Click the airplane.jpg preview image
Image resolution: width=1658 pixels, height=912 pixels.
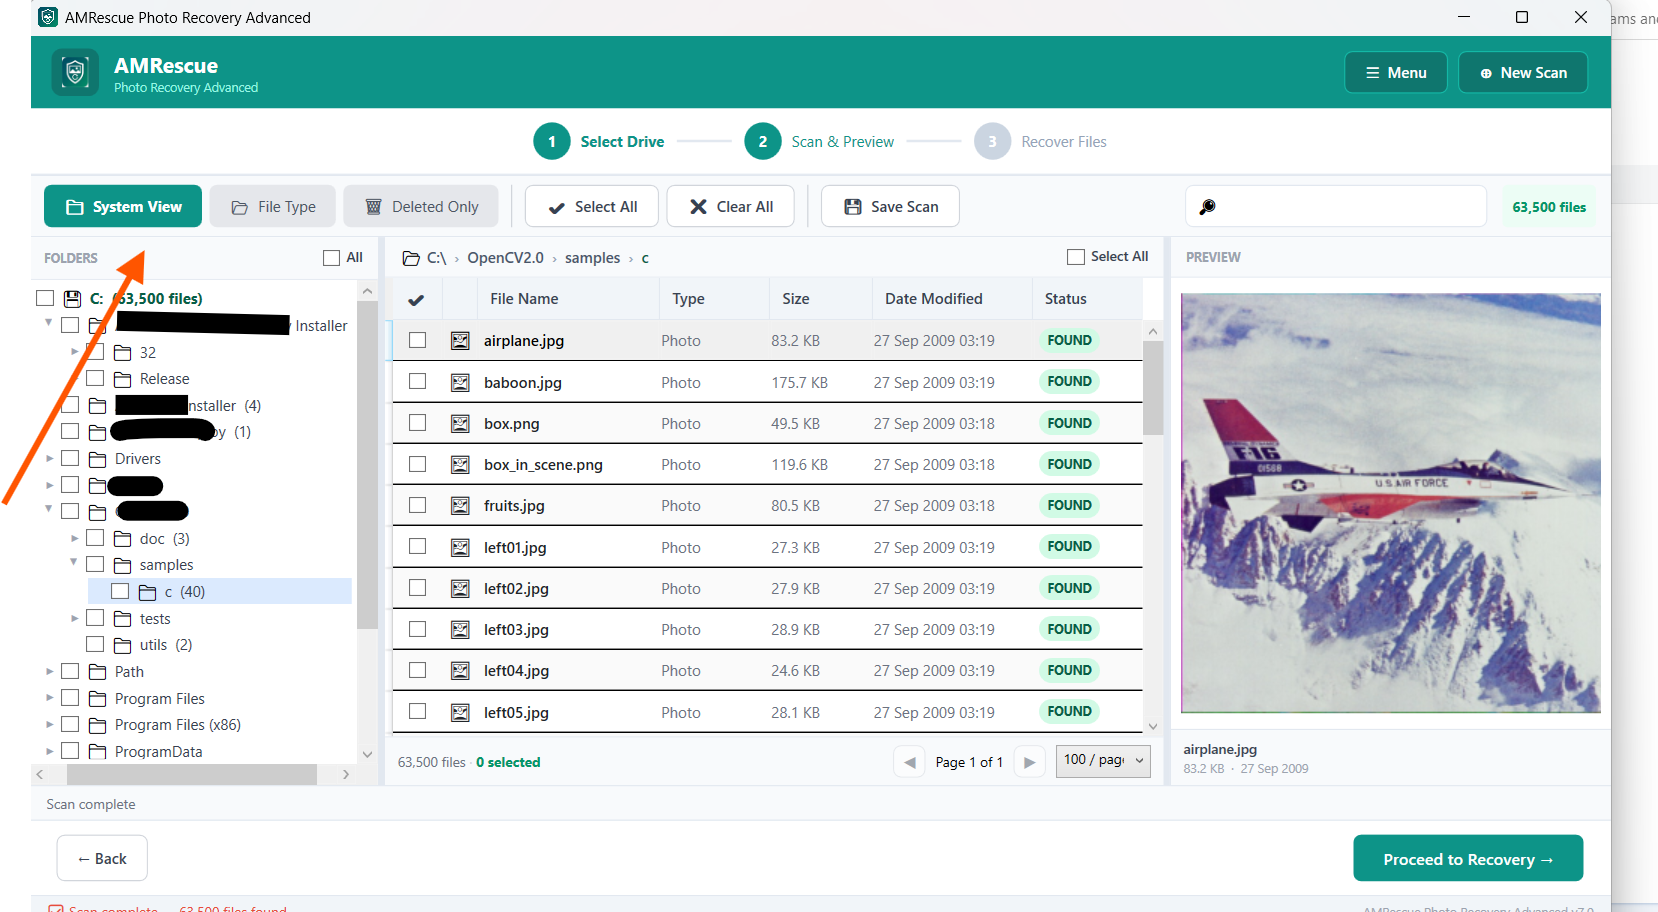click(1390, 503)
